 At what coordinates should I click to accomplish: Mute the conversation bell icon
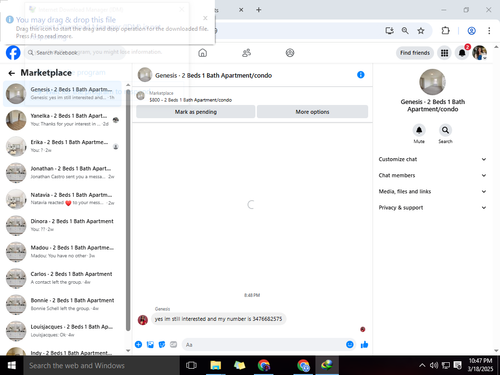click(419, 130)
